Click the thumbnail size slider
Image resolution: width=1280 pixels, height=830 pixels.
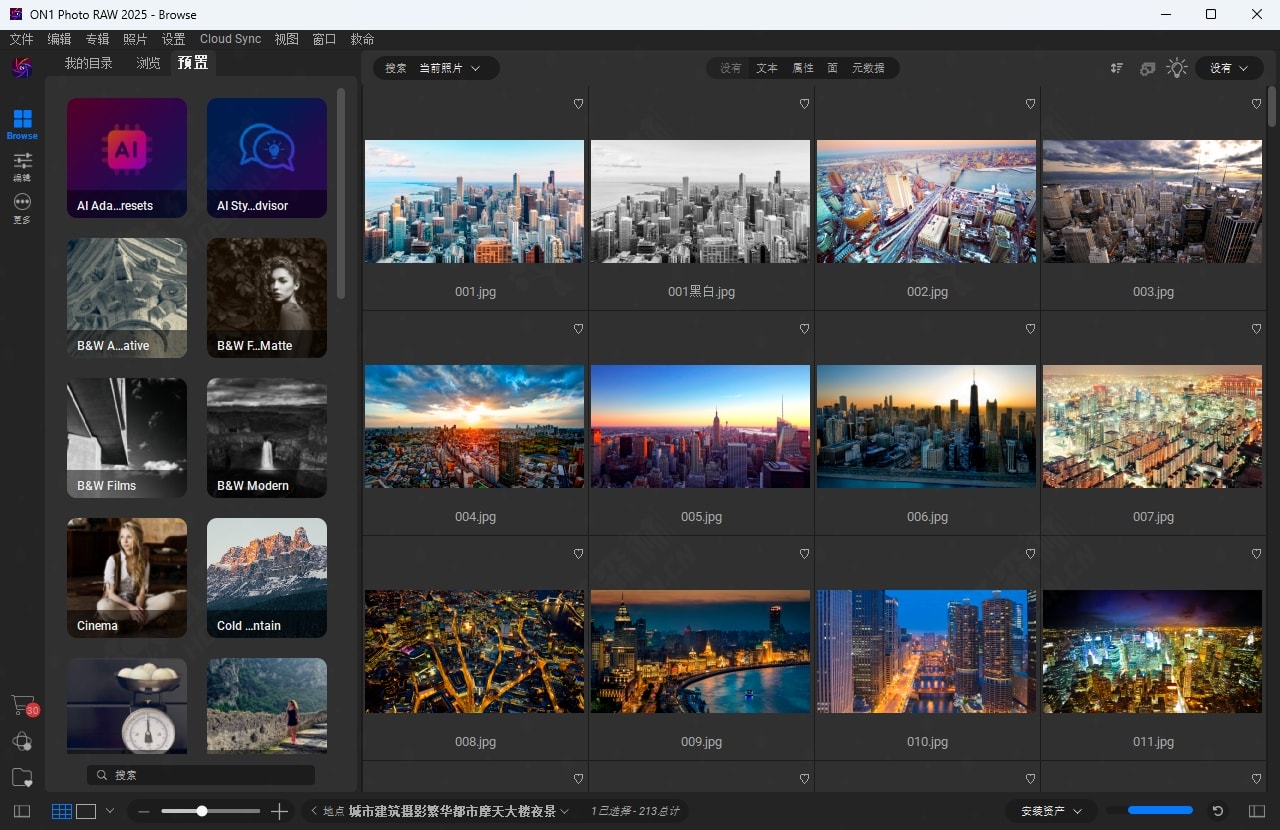coord(211,811)
